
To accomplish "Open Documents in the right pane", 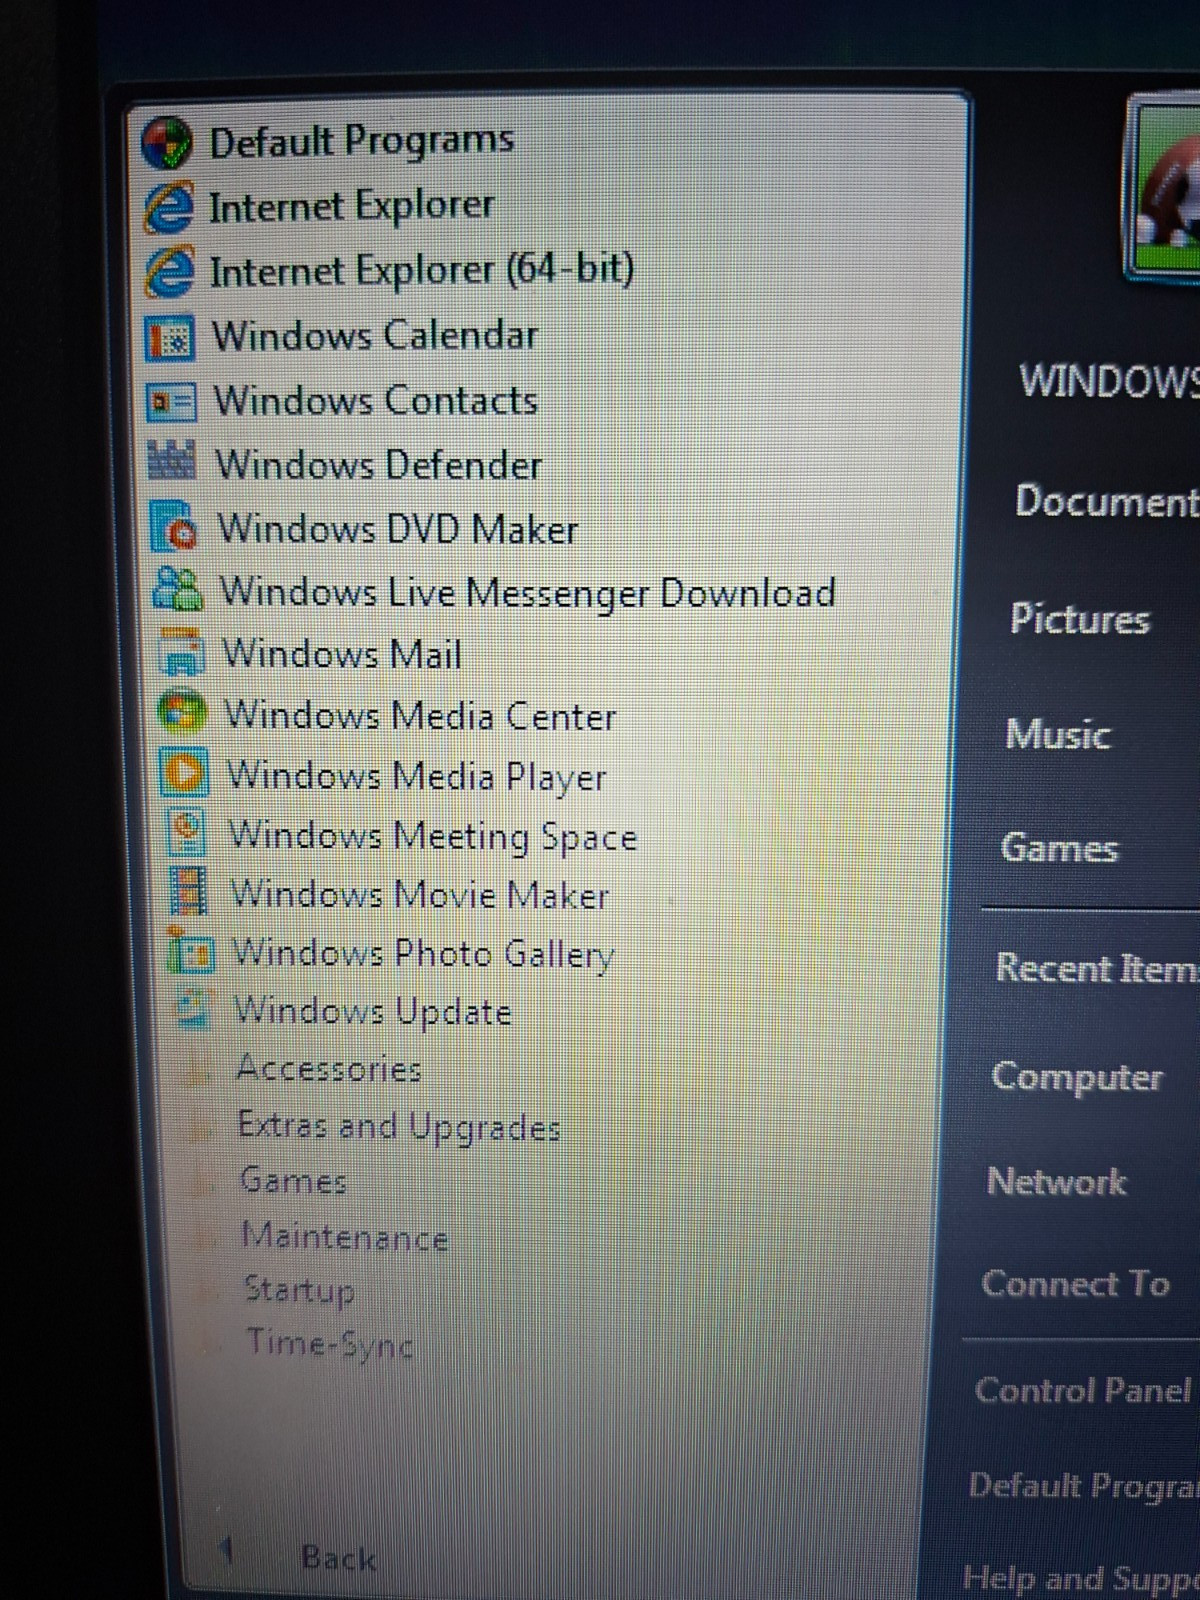I will point(1107,500).
